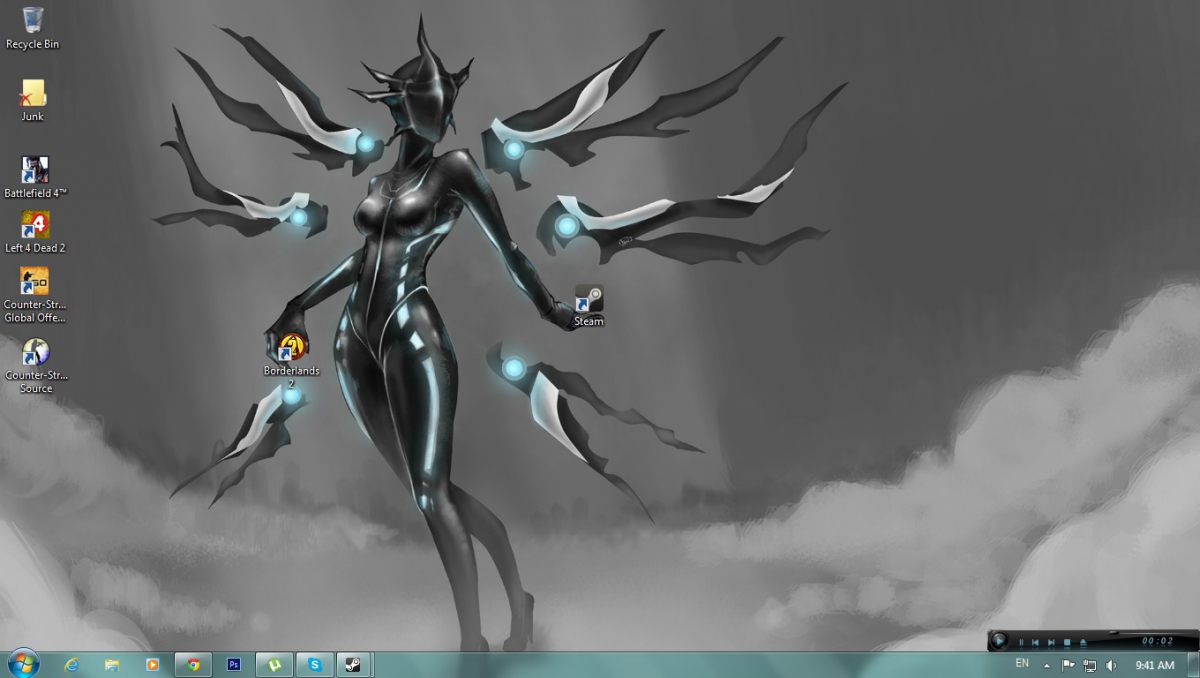Click the Show desktop button
This screenshot has height=678, width=1200.
1193,665
